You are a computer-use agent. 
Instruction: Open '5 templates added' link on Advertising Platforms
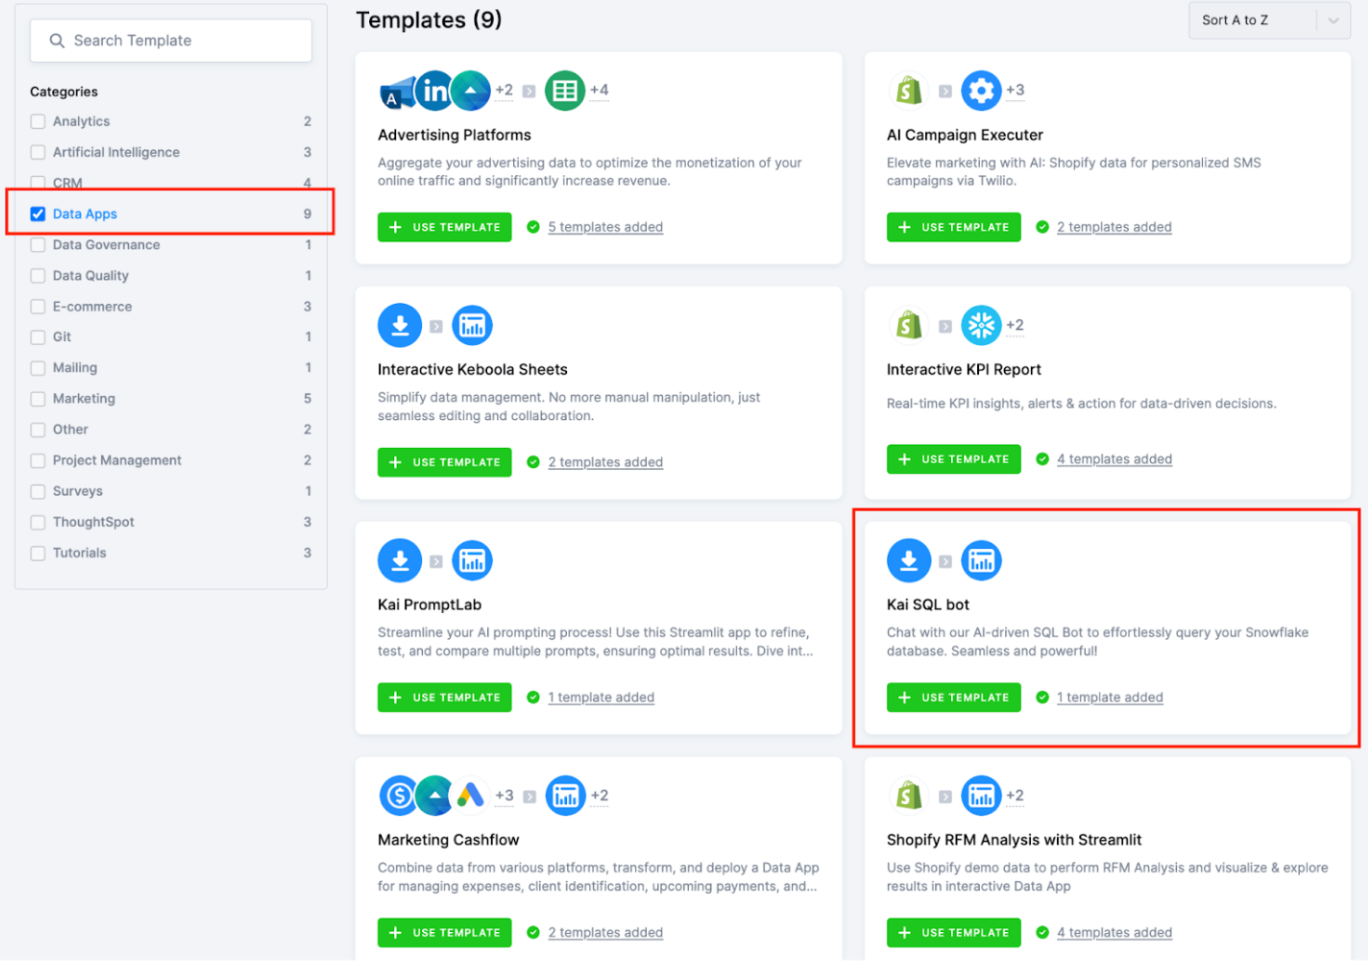click(605, 227)
